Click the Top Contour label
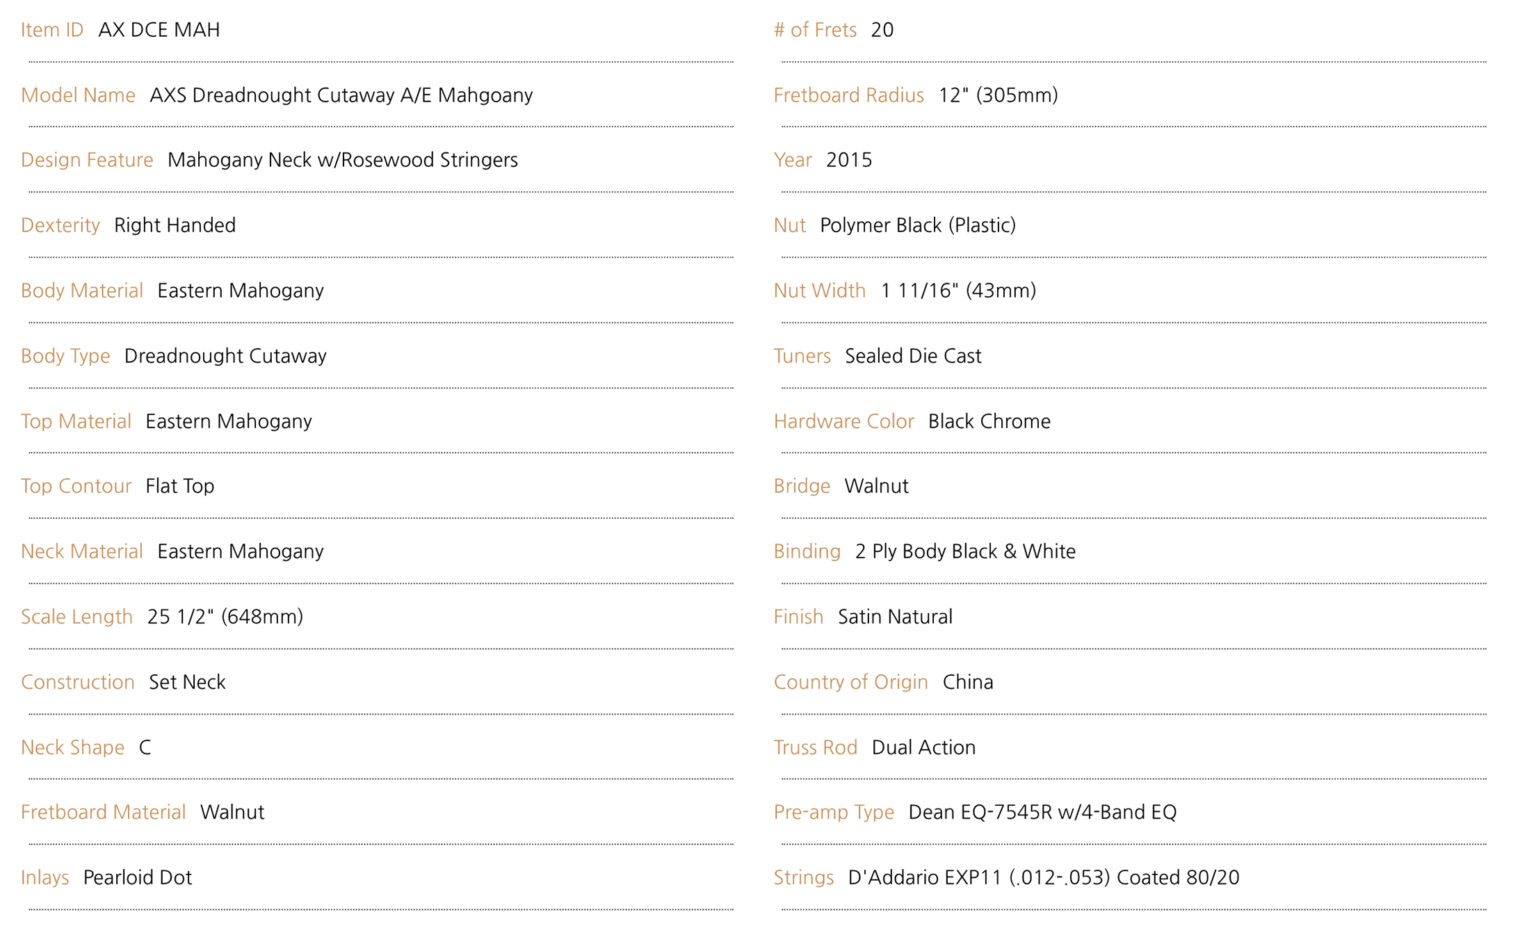This screenshot has width=1536, height=933. point(76,486)
